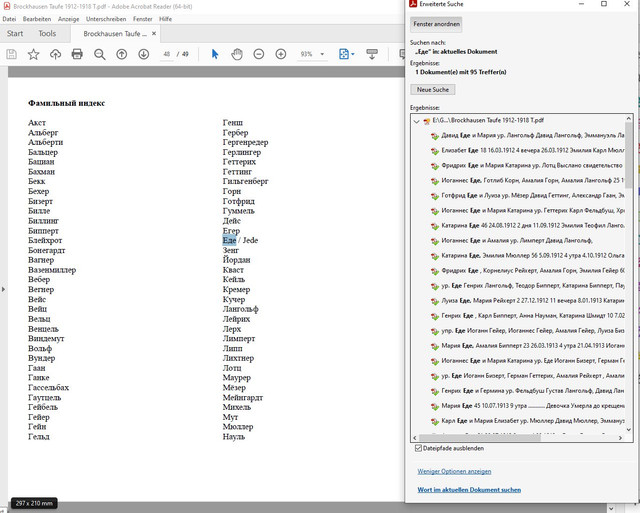This screenshot has width=640, height=513.
Task: Click surname 'Гассельбах' in document index
Action: point(49,387)
